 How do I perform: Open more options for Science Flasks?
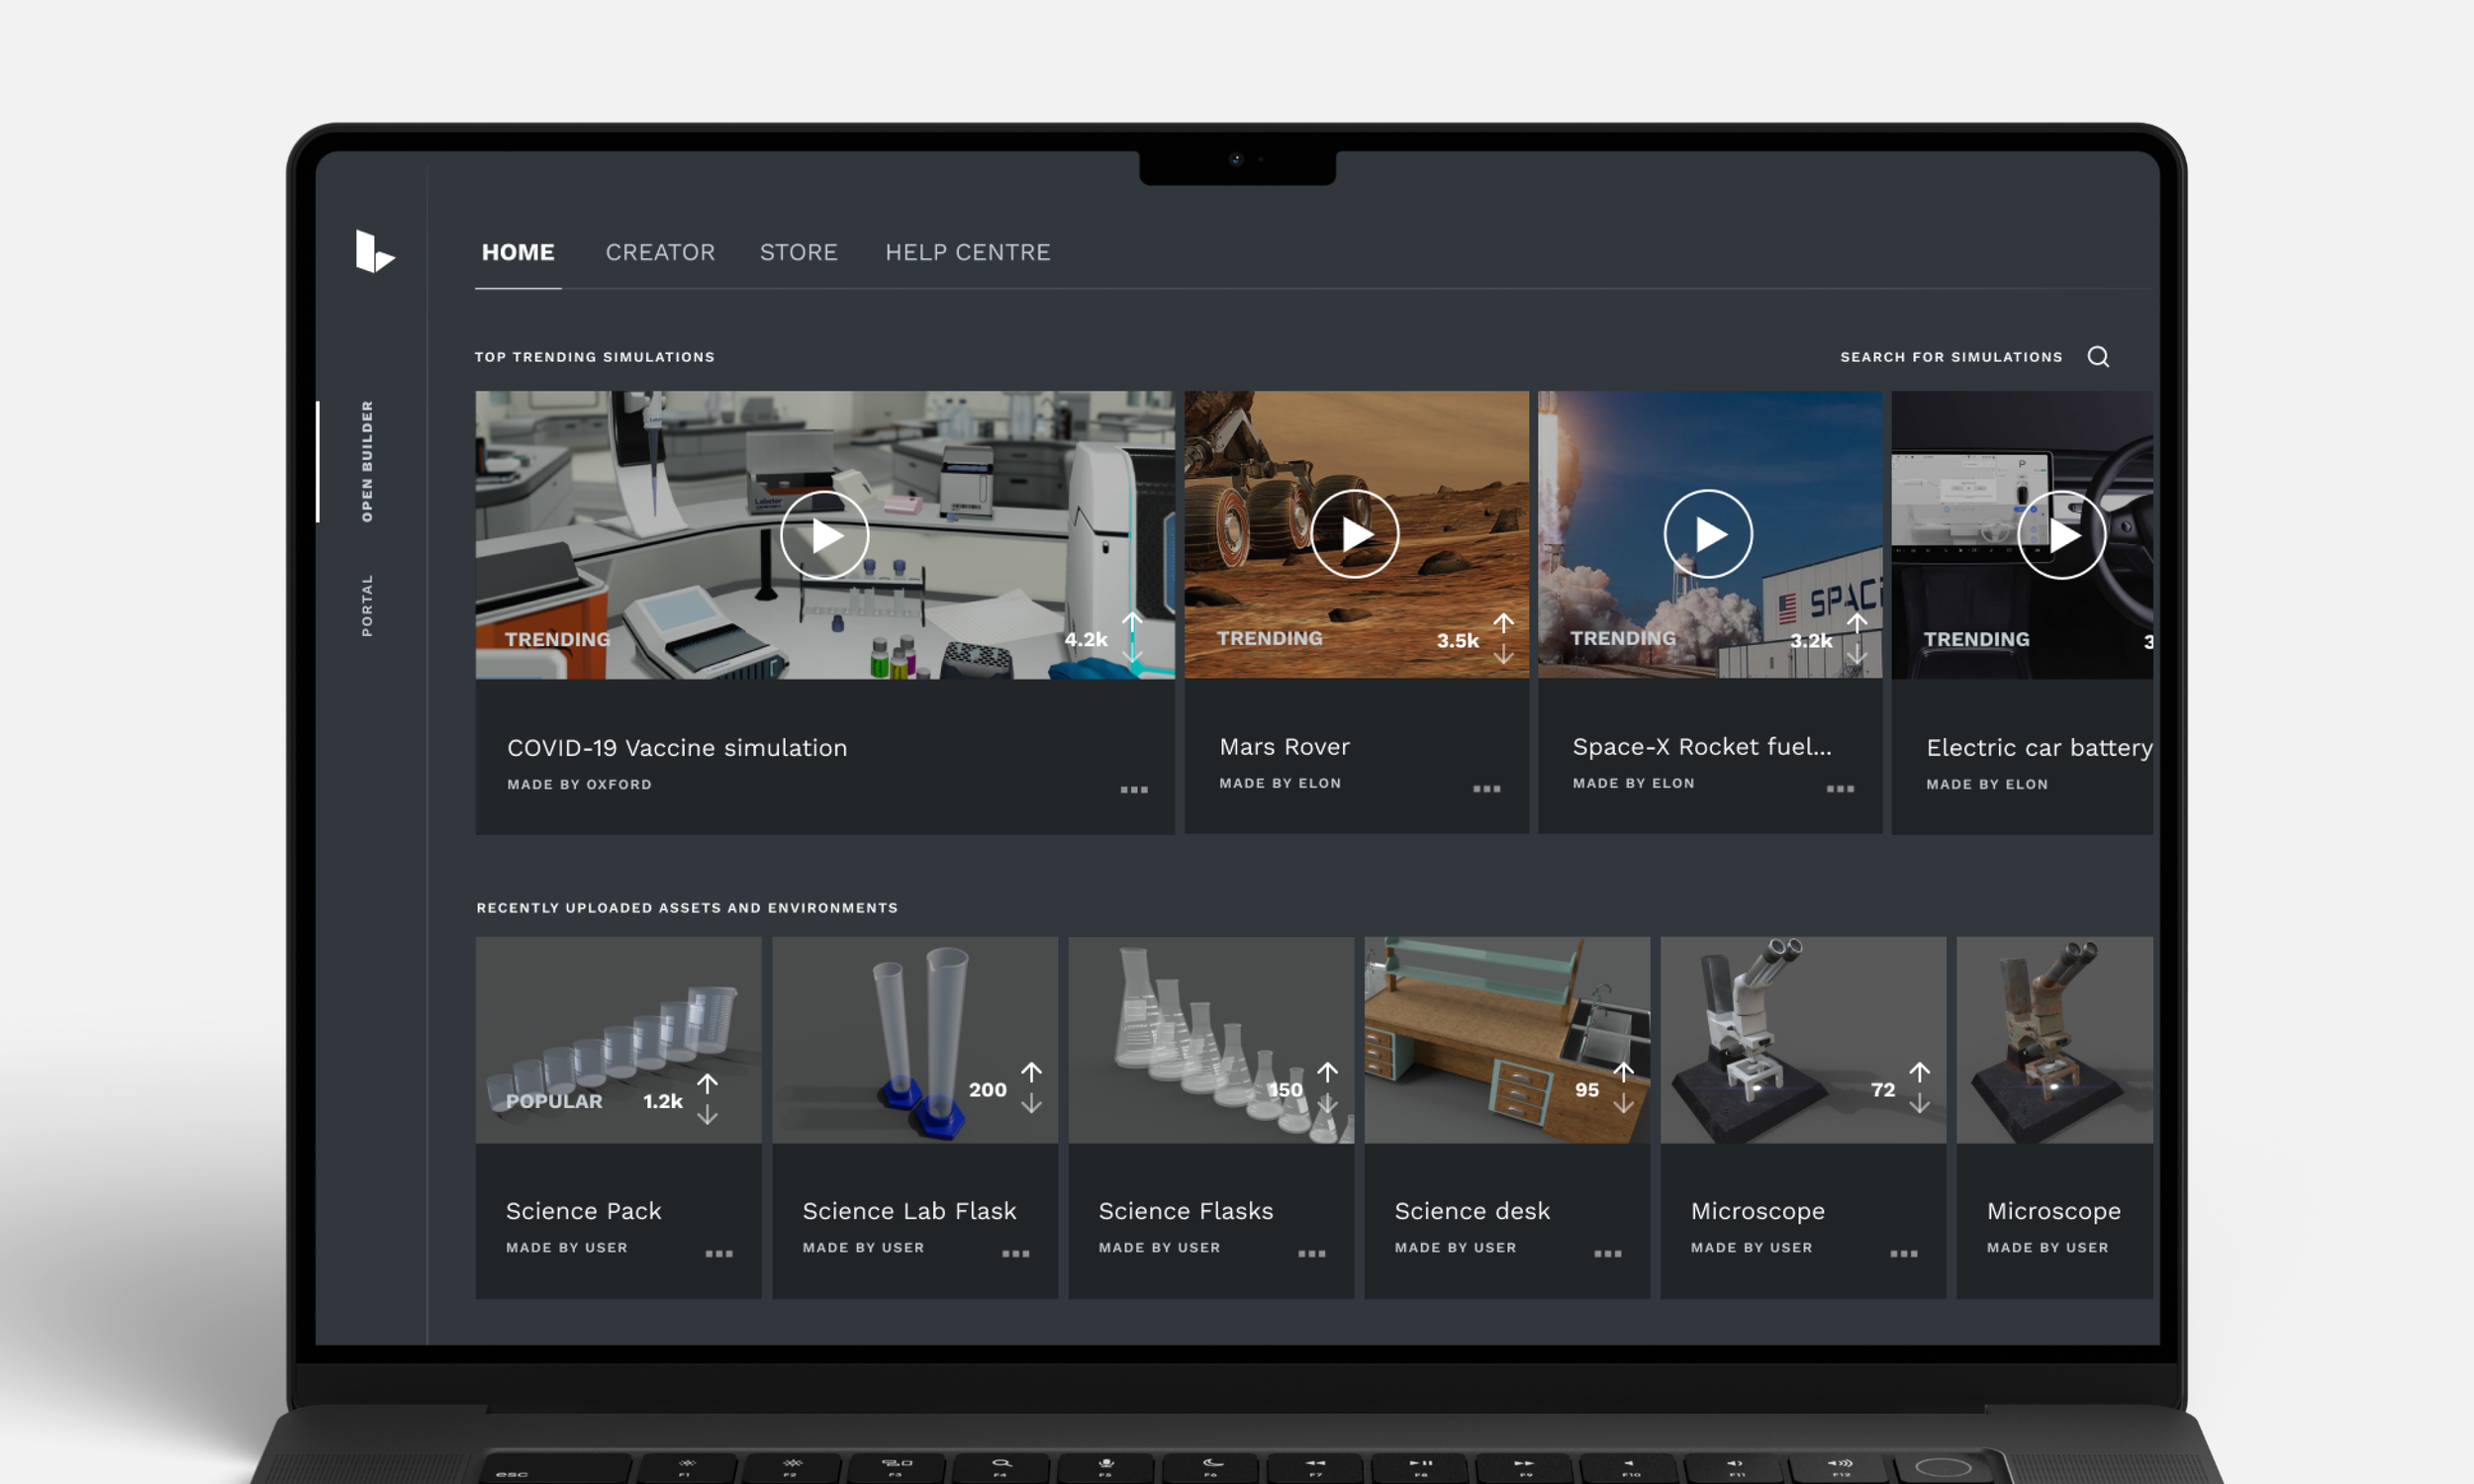(x=1311, y=1254)
